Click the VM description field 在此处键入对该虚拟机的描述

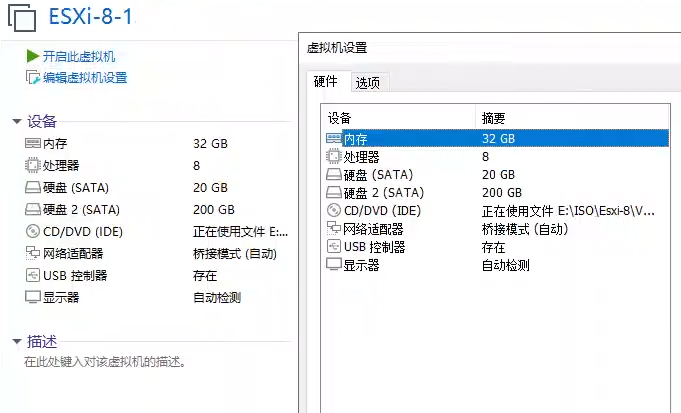[x=105, y=362]
